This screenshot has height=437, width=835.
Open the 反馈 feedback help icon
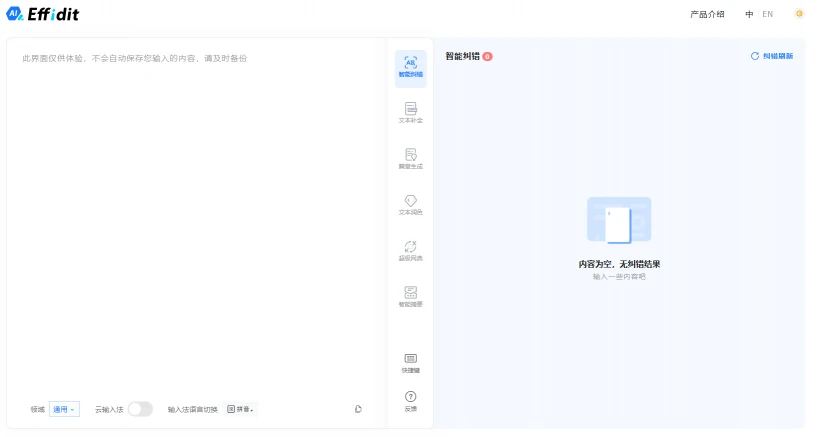410,400
